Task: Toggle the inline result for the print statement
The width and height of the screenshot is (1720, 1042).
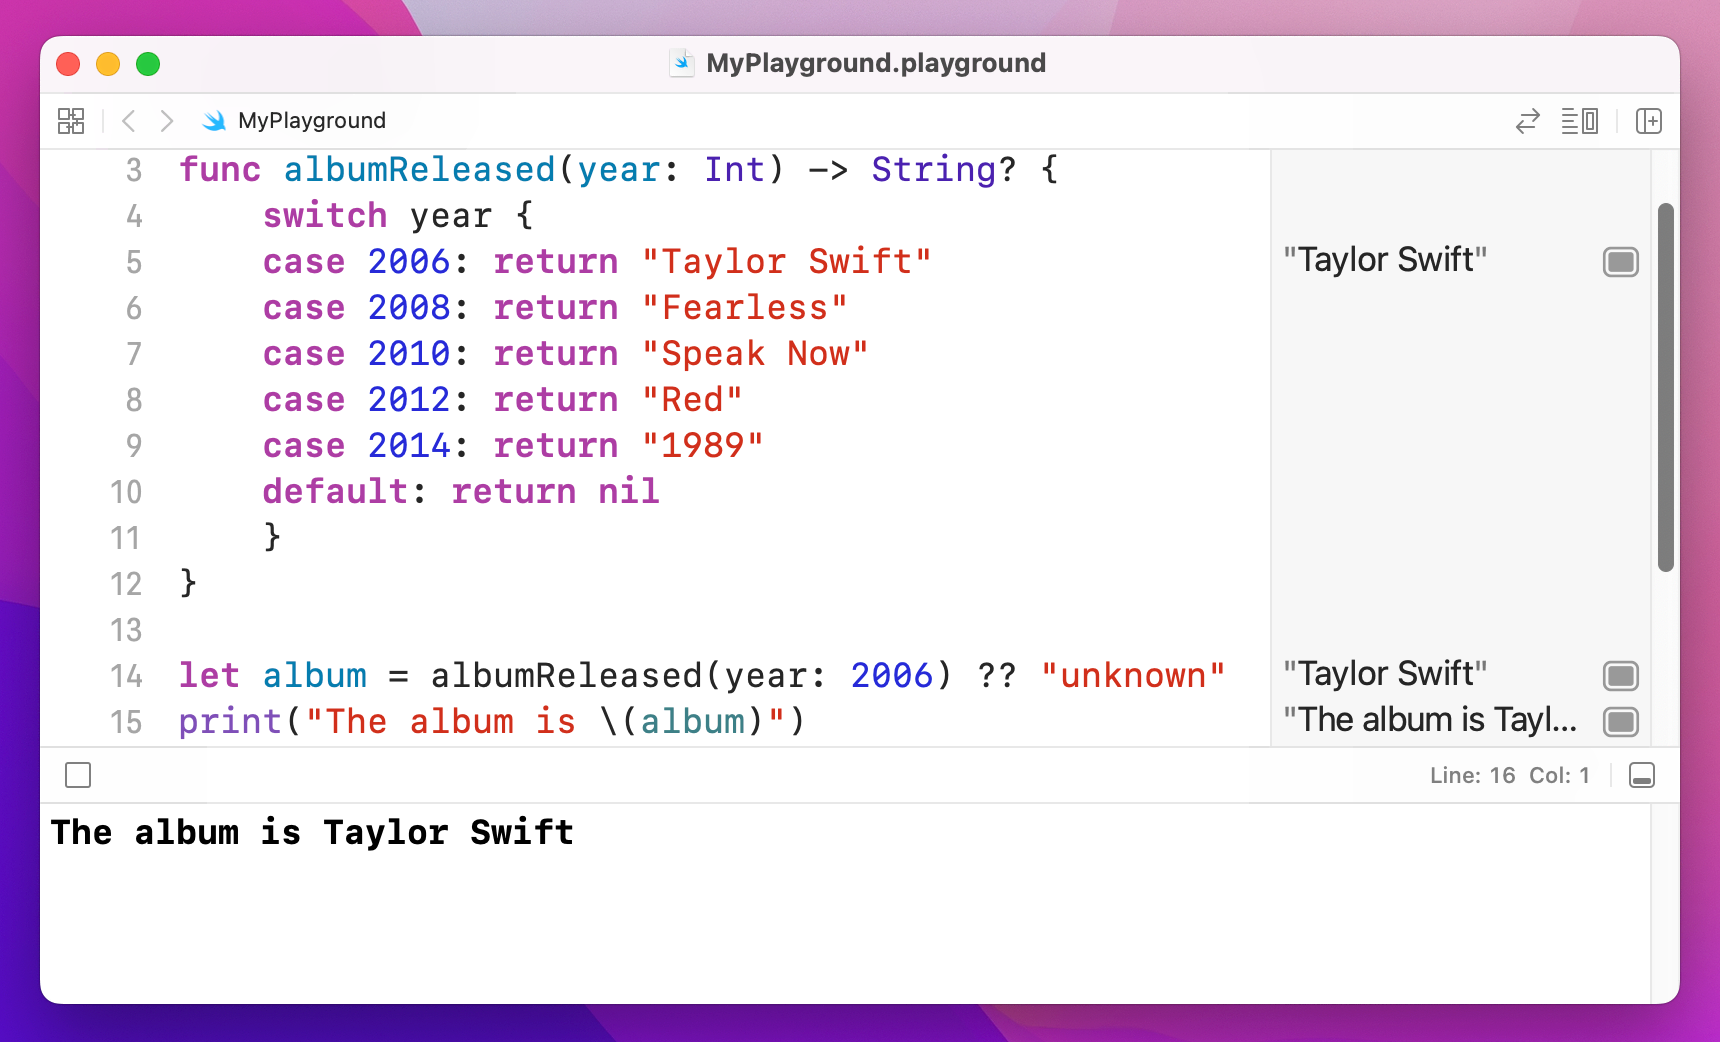Action: coord(1619,722)
